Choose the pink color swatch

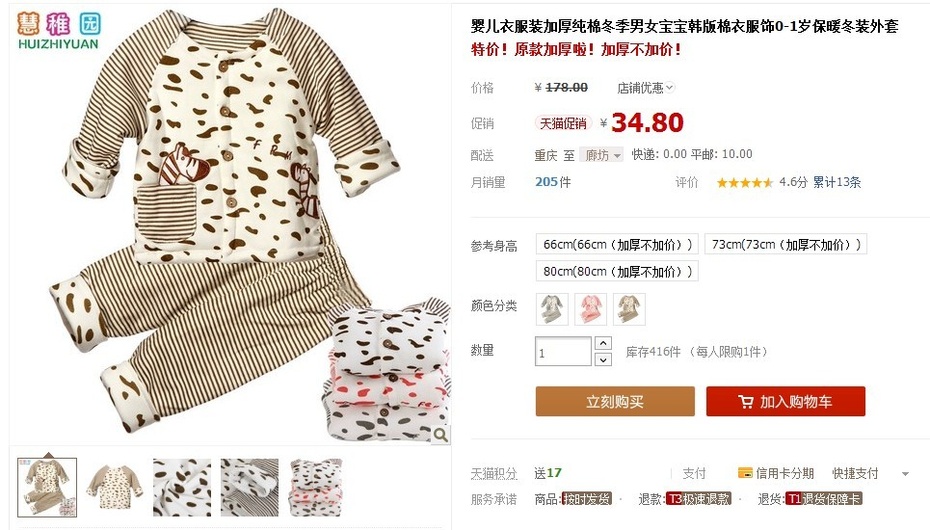(x=590, y=309)
